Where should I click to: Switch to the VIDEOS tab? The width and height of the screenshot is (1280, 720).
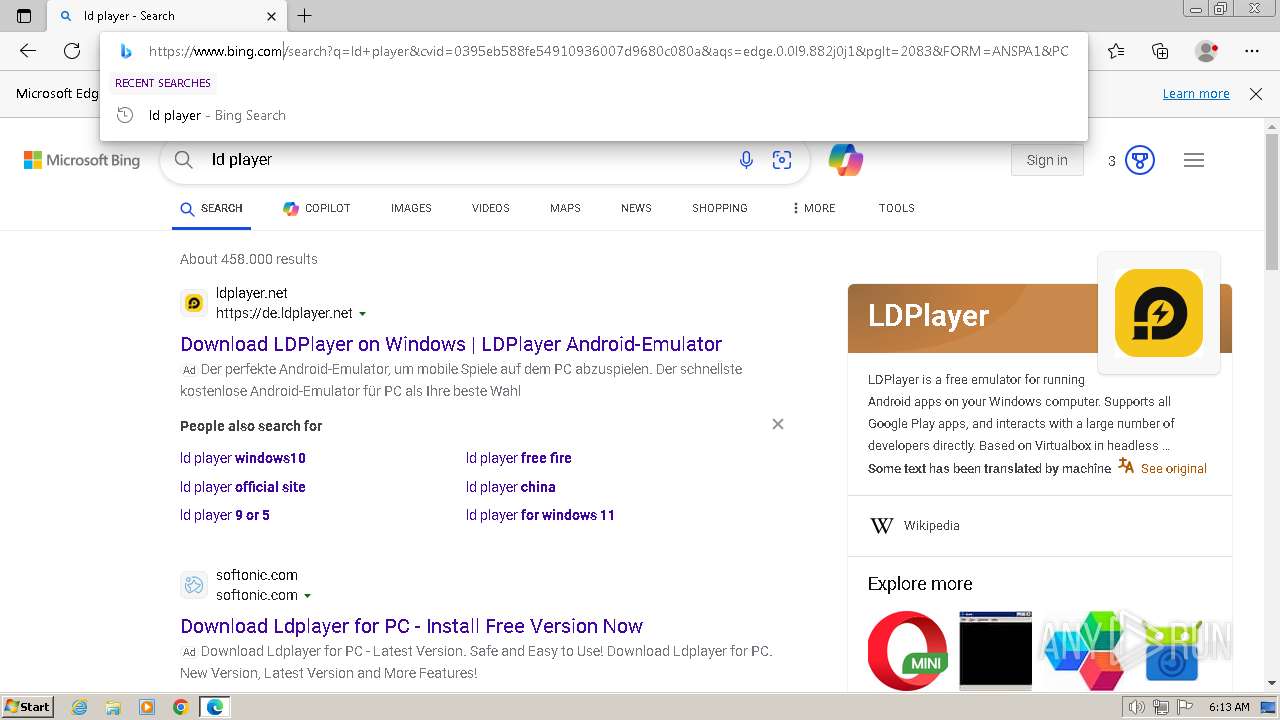coord(491,208)
